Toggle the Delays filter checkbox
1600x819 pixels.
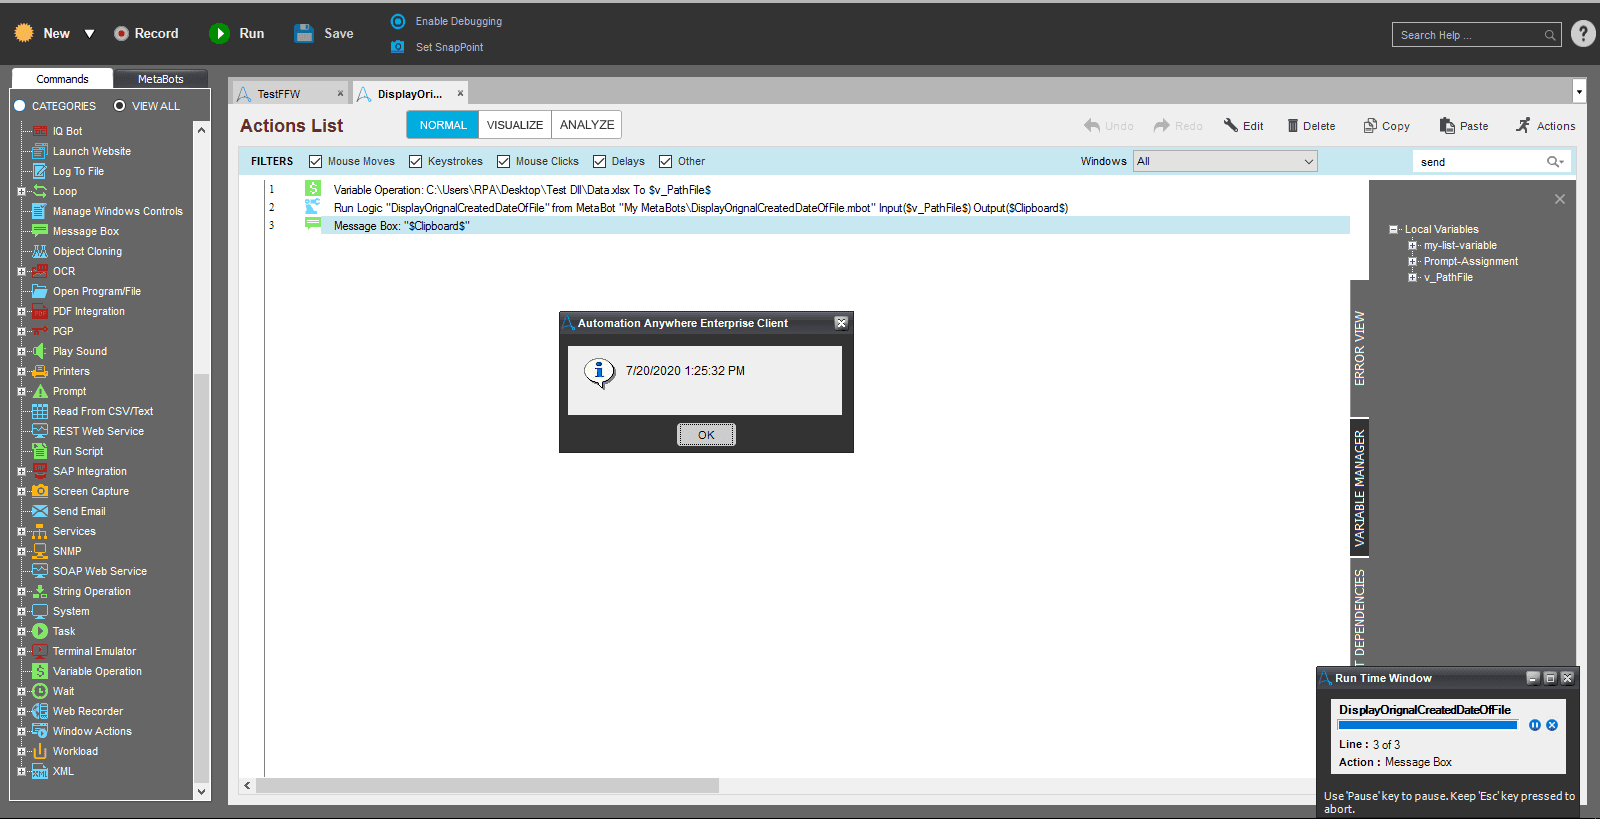coord(599,161)
